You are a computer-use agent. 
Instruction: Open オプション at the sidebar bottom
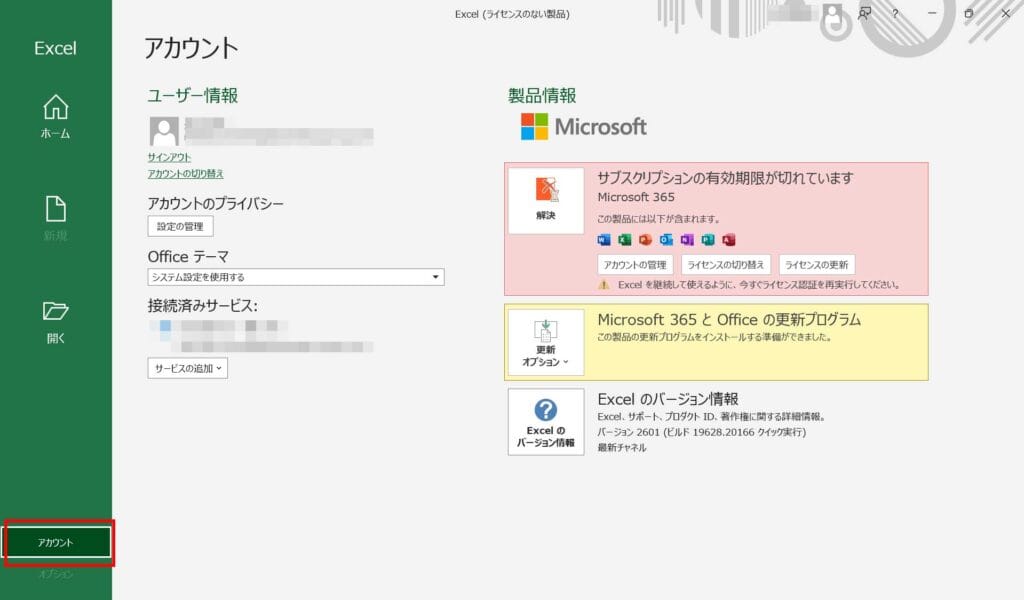tap(56, 574)
